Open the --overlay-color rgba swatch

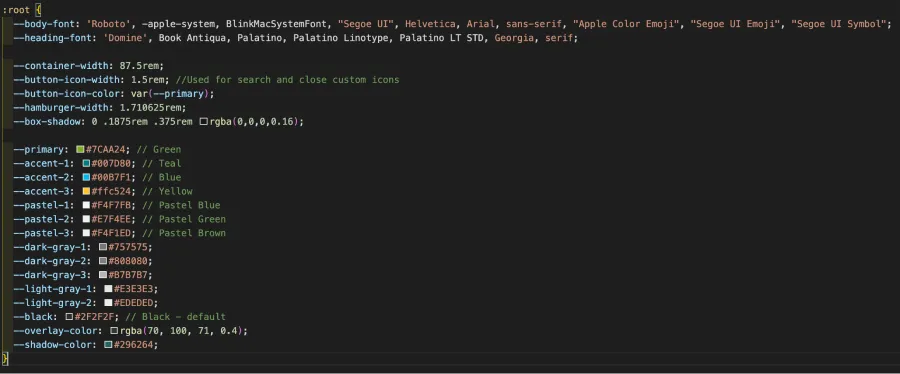[114, 331]
